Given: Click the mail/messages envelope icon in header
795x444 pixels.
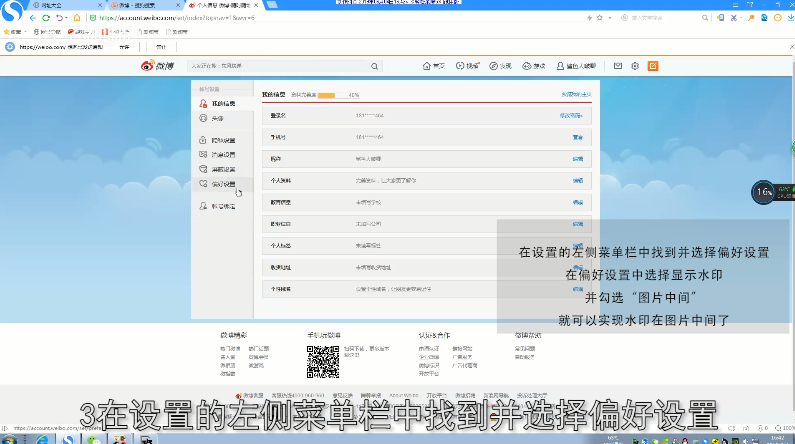Looking at the screenshot, I should point(618,66).
